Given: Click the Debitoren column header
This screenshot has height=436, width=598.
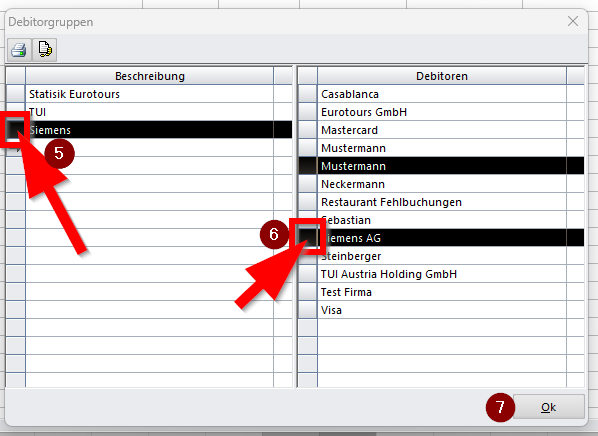Looking at the screenshot, I should [x=442, y=76].
